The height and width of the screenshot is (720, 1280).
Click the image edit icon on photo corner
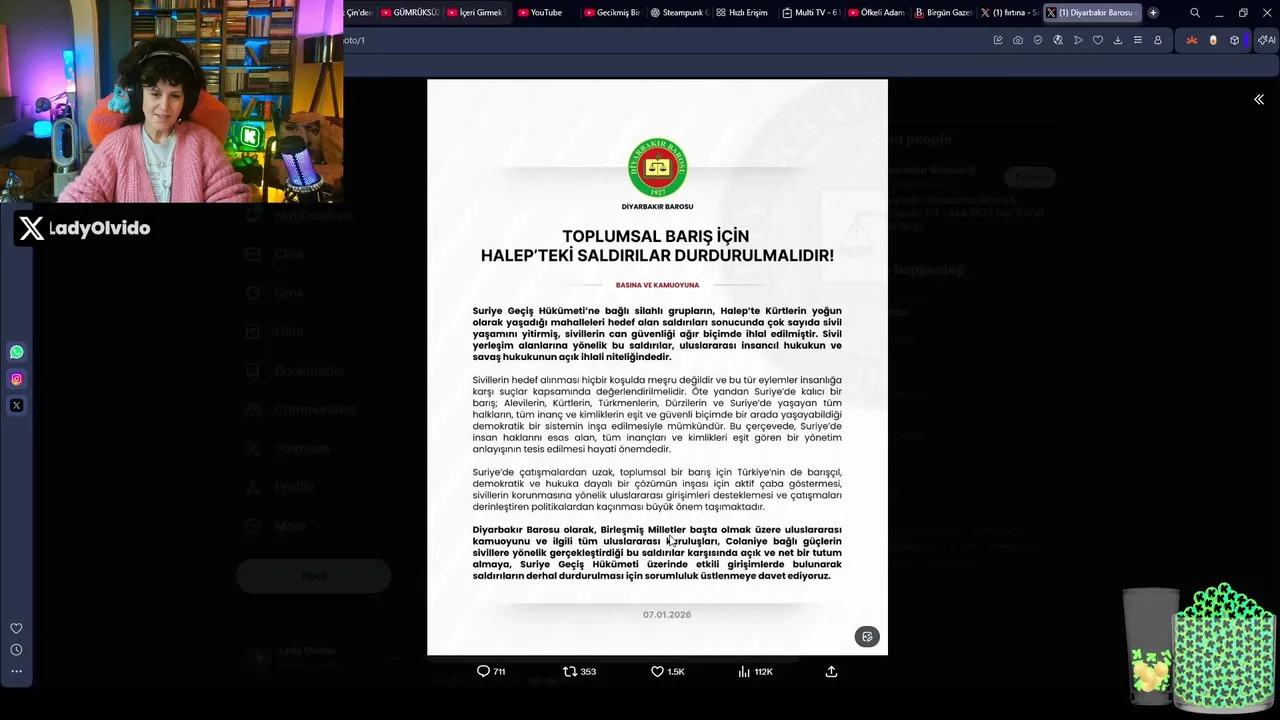pyautogui.click(x=867, y=636)
